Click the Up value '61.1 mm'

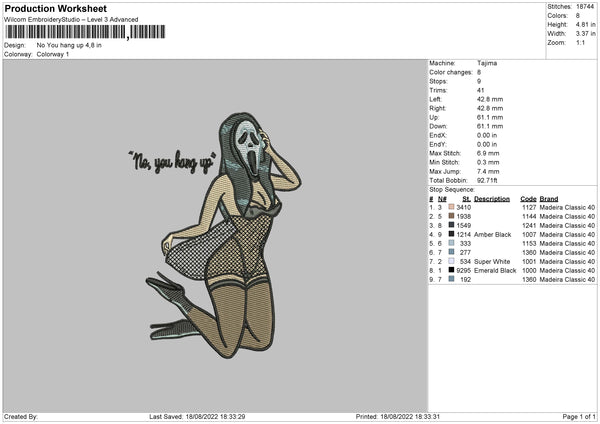point(490,117)
